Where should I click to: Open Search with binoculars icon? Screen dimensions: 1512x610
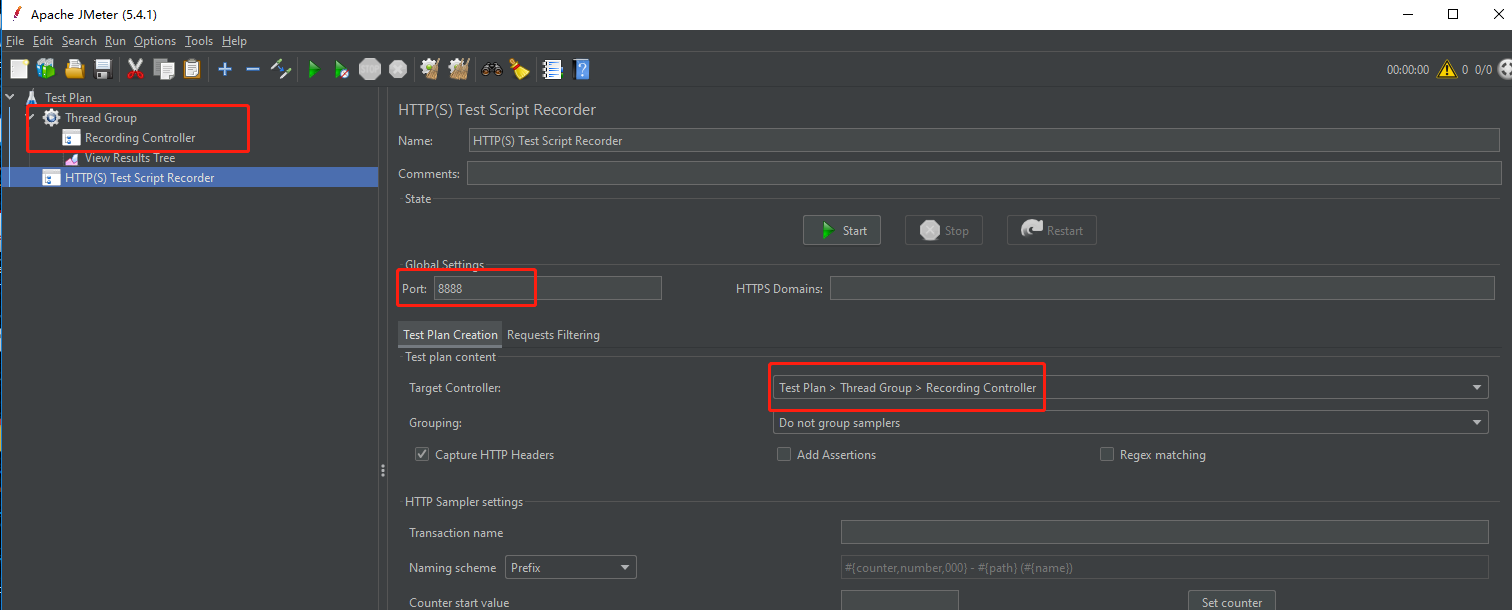coord(492,69)
